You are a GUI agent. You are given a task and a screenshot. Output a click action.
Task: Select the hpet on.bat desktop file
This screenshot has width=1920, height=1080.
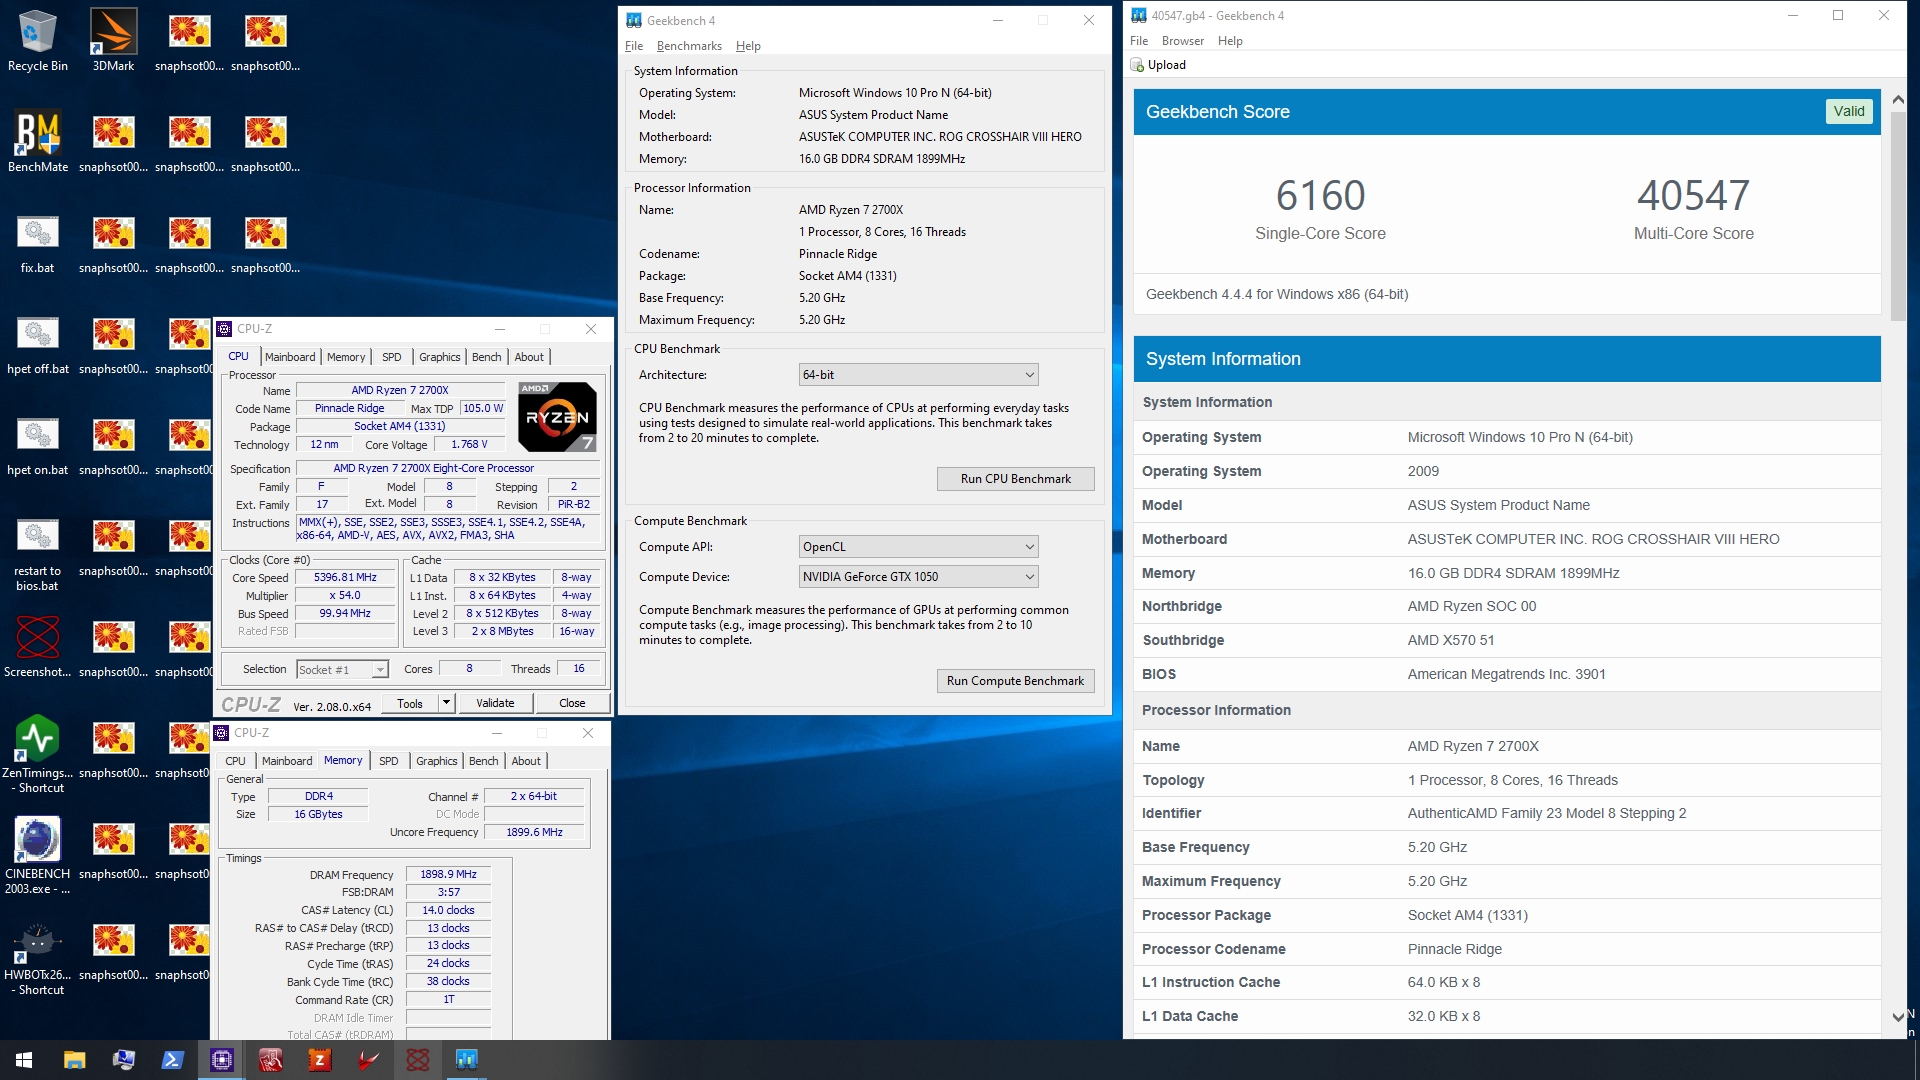37,445
